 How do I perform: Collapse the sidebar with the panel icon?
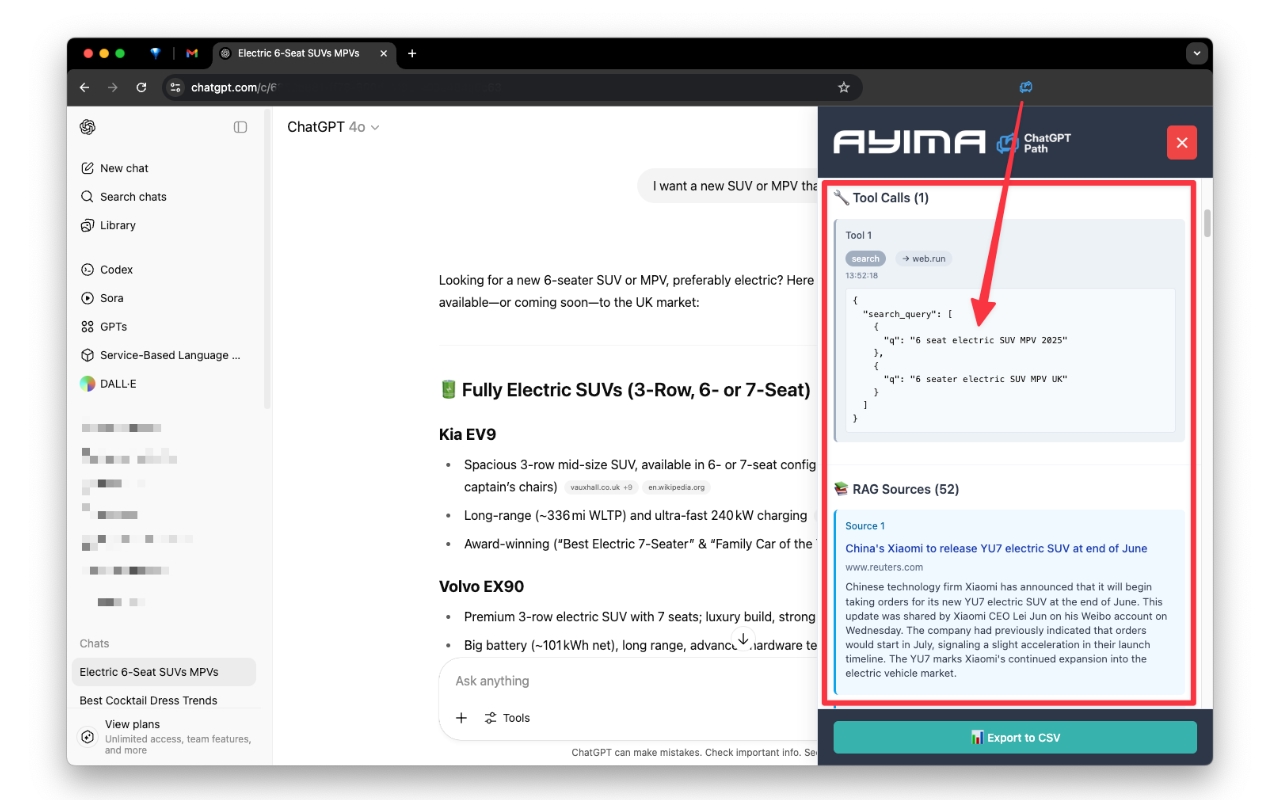pos(240,127)
